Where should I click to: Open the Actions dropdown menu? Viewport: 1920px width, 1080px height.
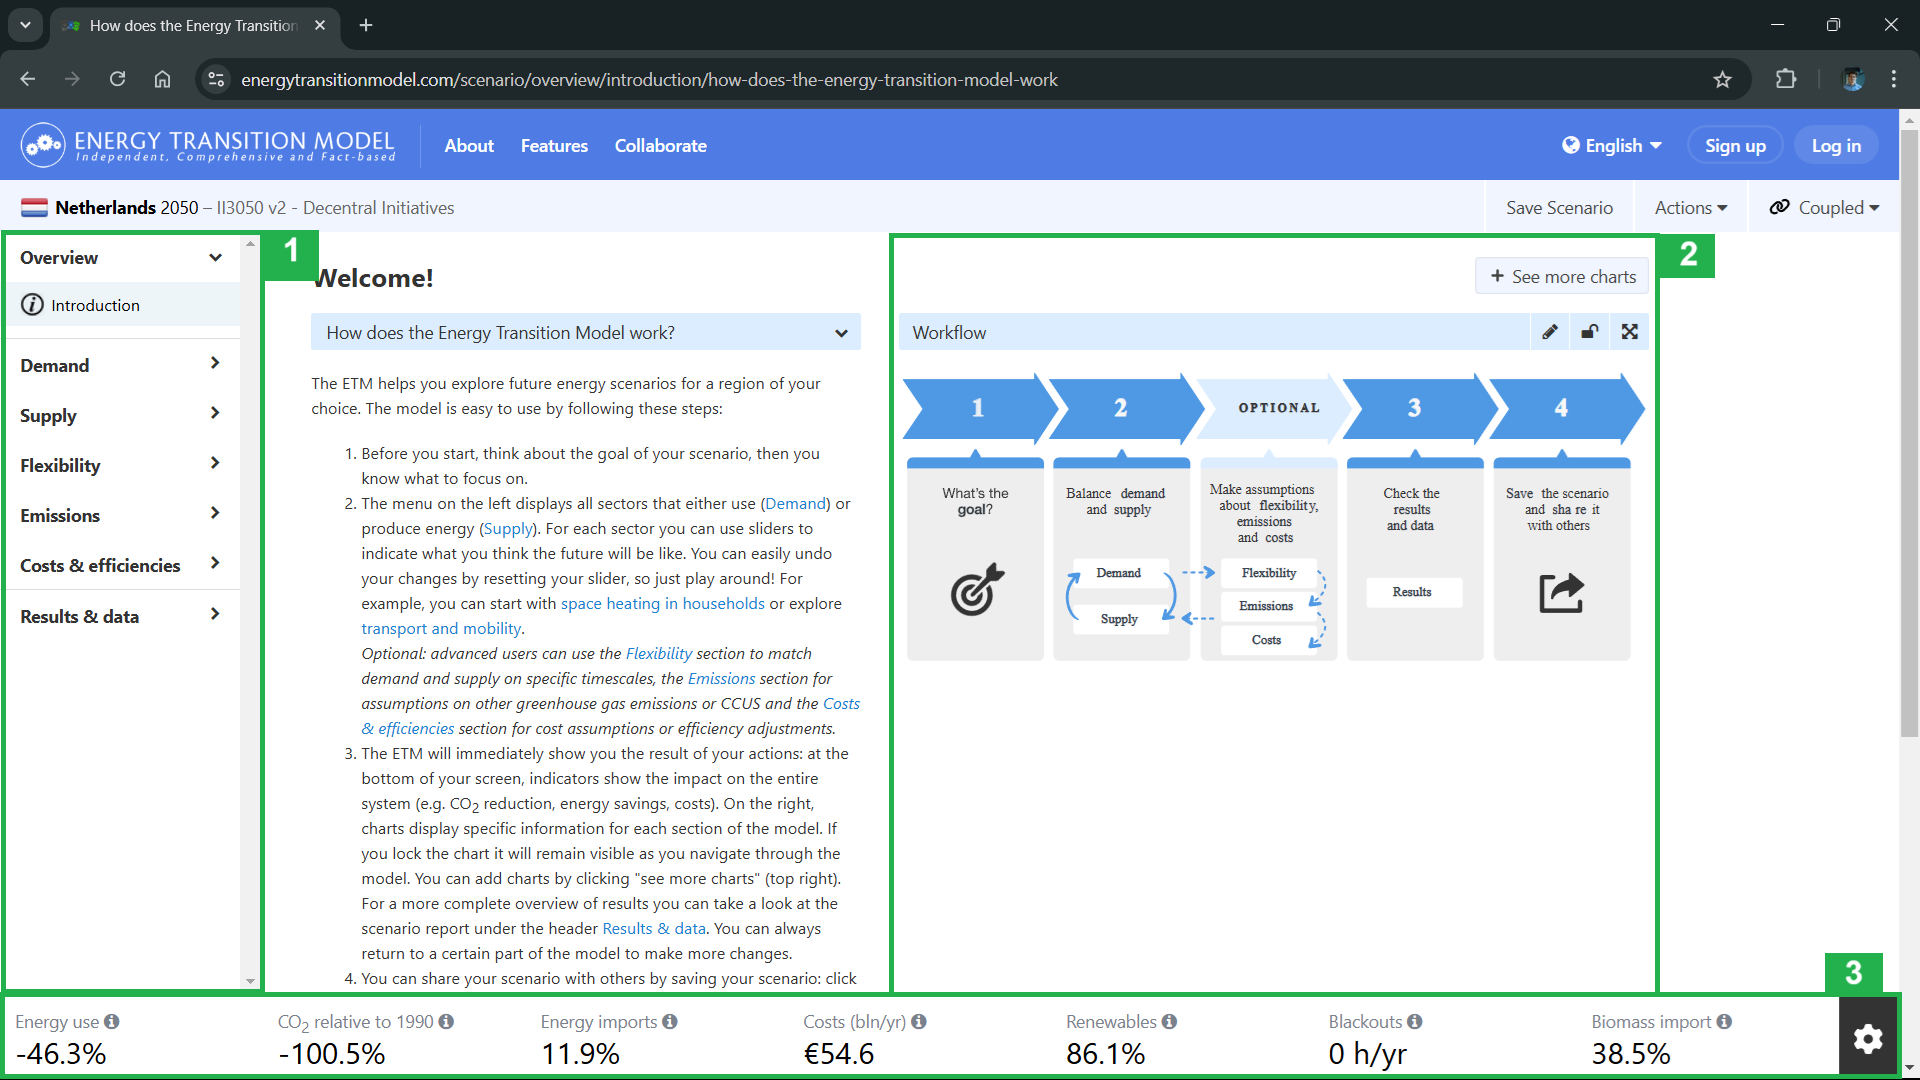(x=1691, y=207)
